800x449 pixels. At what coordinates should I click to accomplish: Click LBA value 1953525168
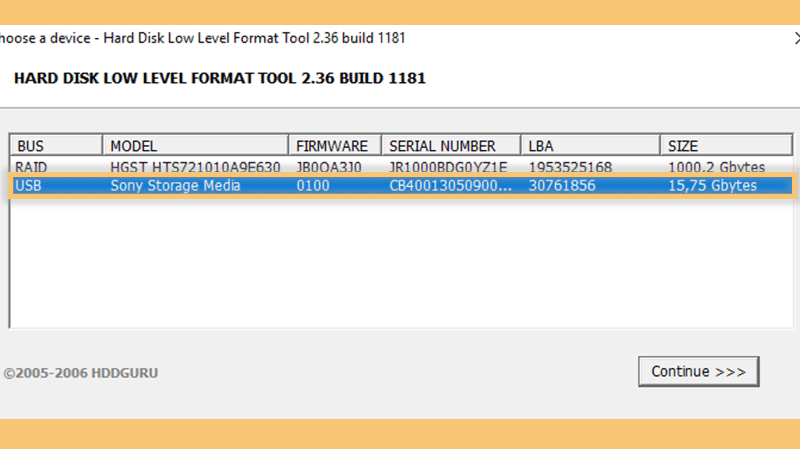570,167
